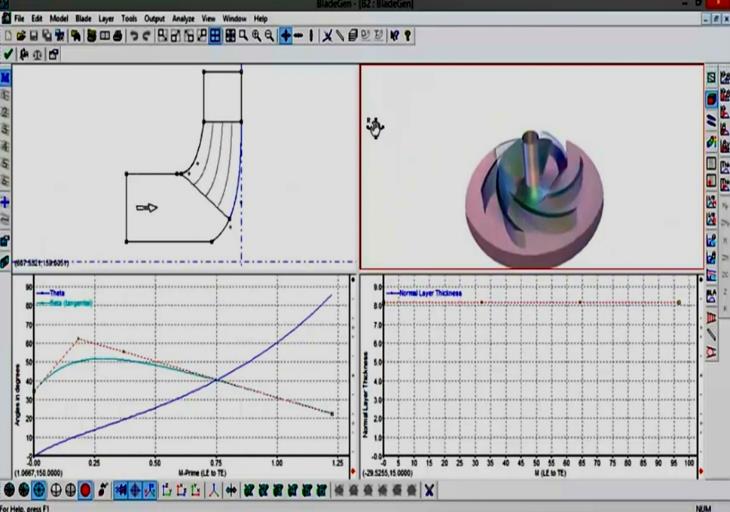Click the Open folder toolbar icon
Image resolution: width=730 pixels, height=512 pixels.
21,36
